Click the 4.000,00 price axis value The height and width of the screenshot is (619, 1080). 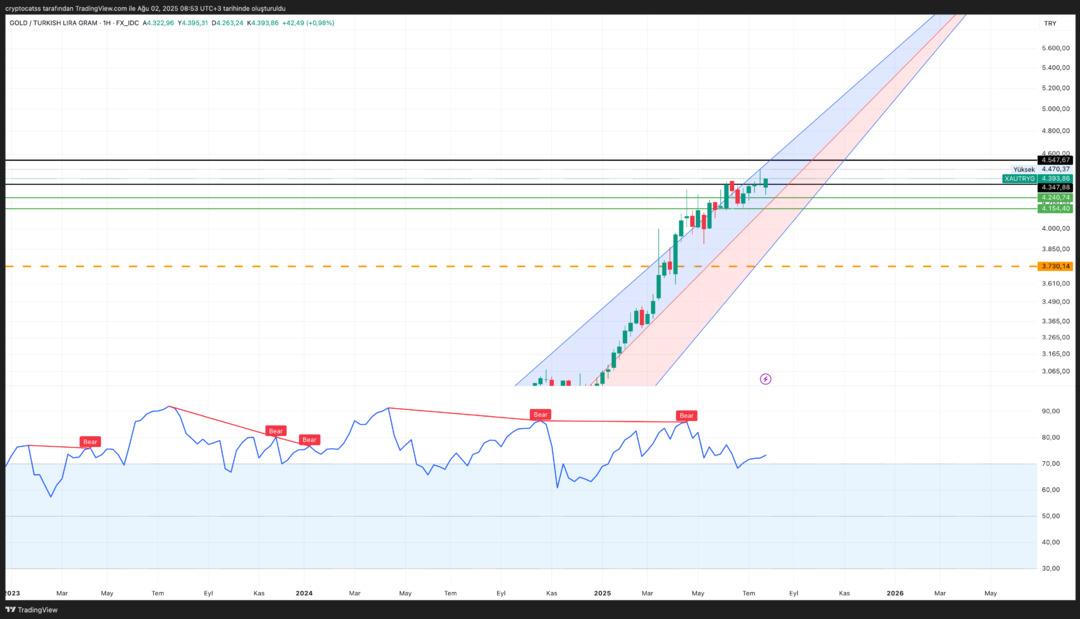click(x=1056, y=229)
